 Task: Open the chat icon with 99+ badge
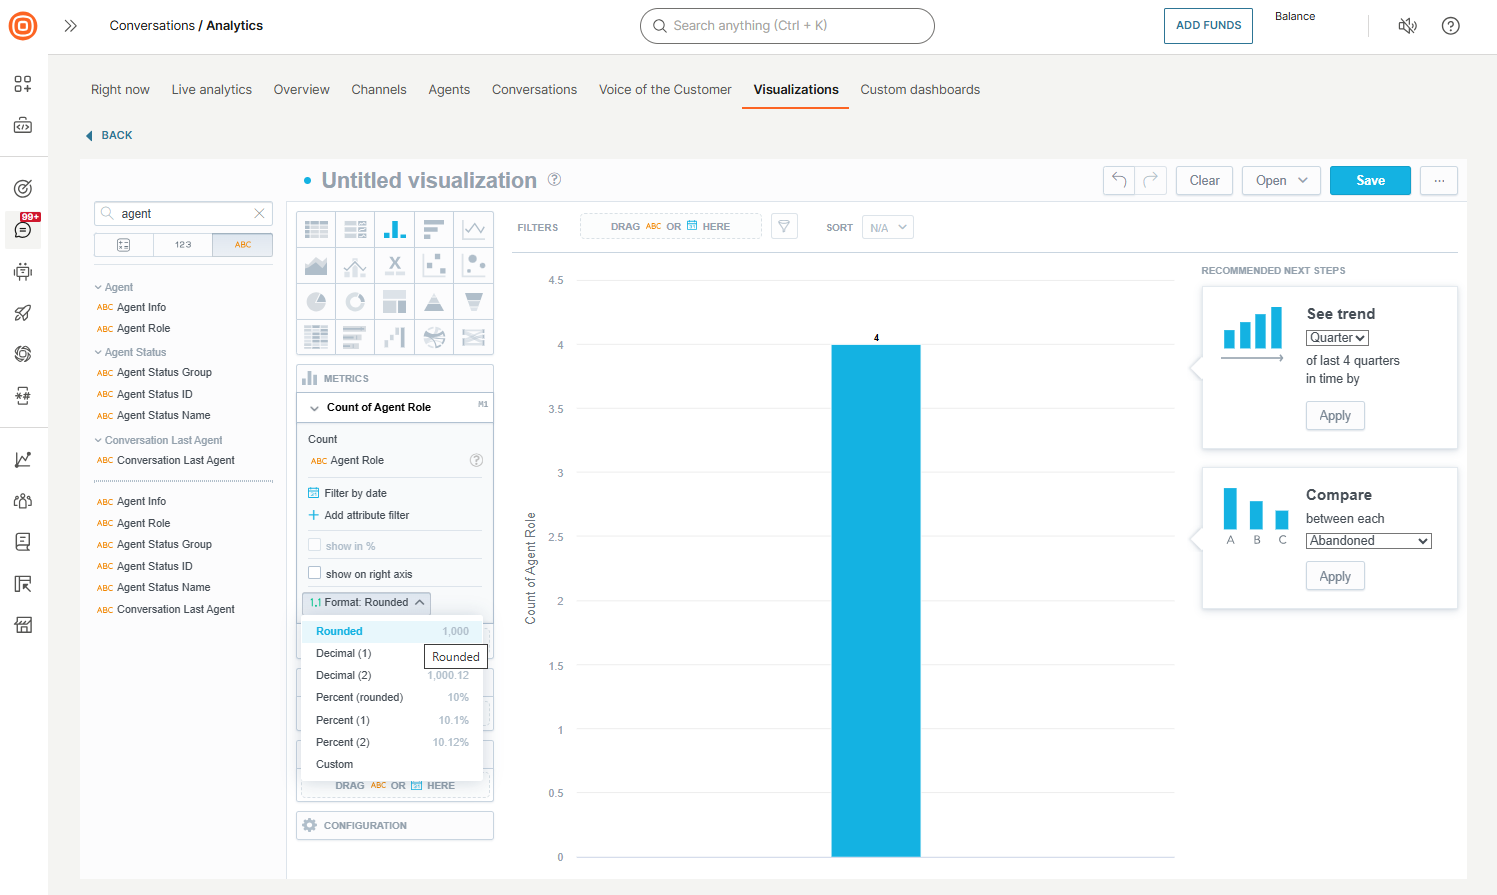(22, 230)
